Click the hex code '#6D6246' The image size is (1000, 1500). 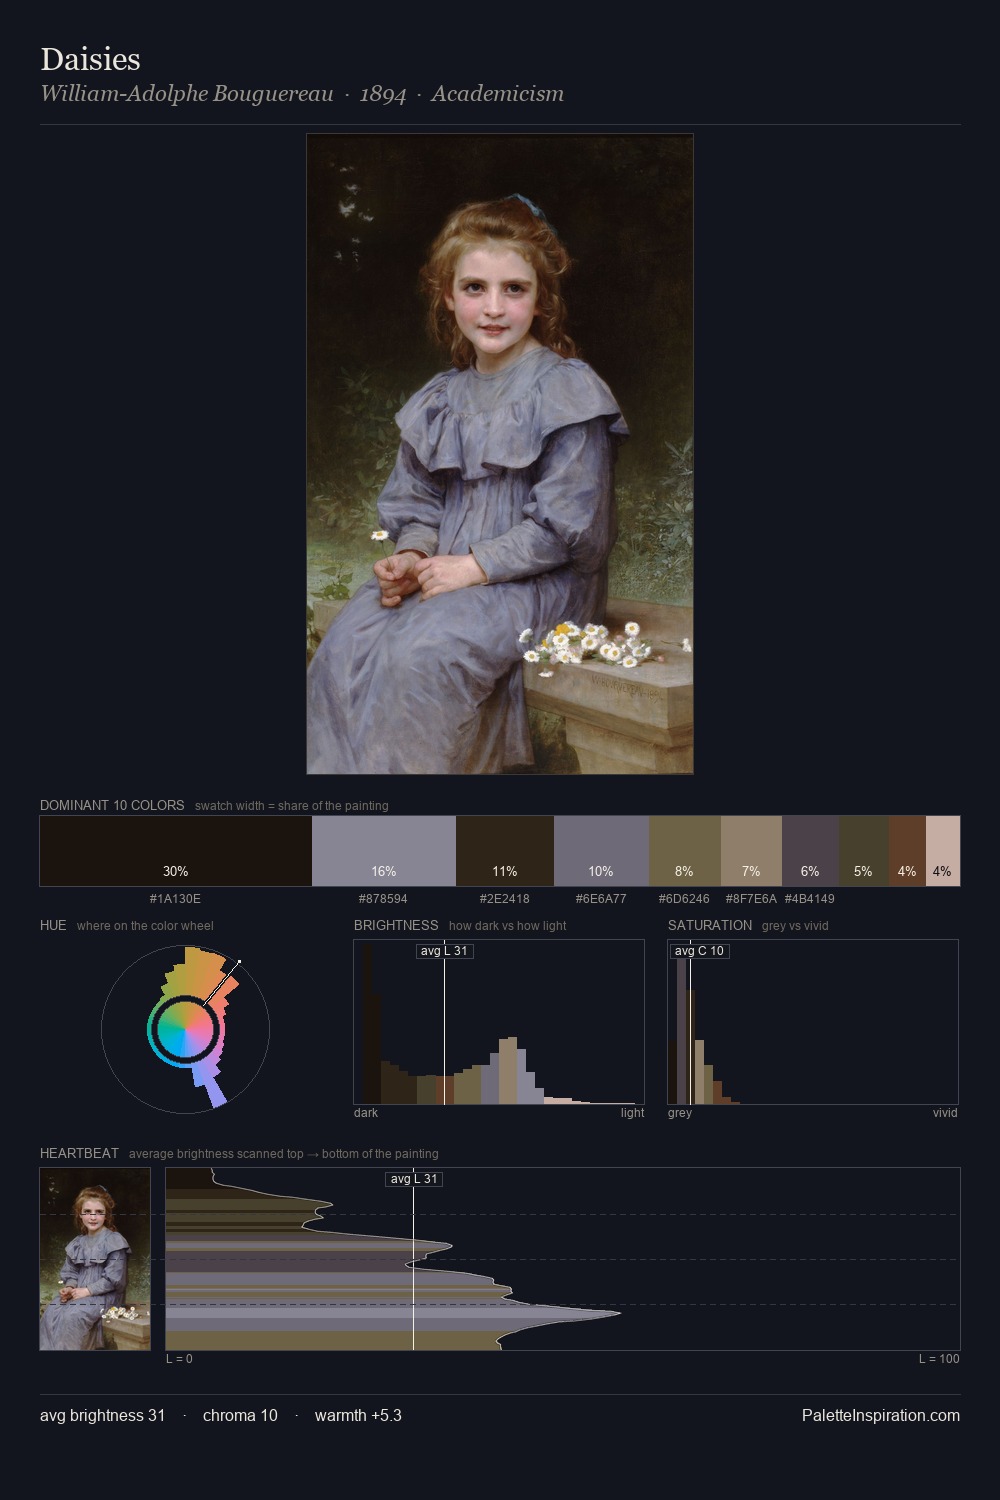point(684,899)
